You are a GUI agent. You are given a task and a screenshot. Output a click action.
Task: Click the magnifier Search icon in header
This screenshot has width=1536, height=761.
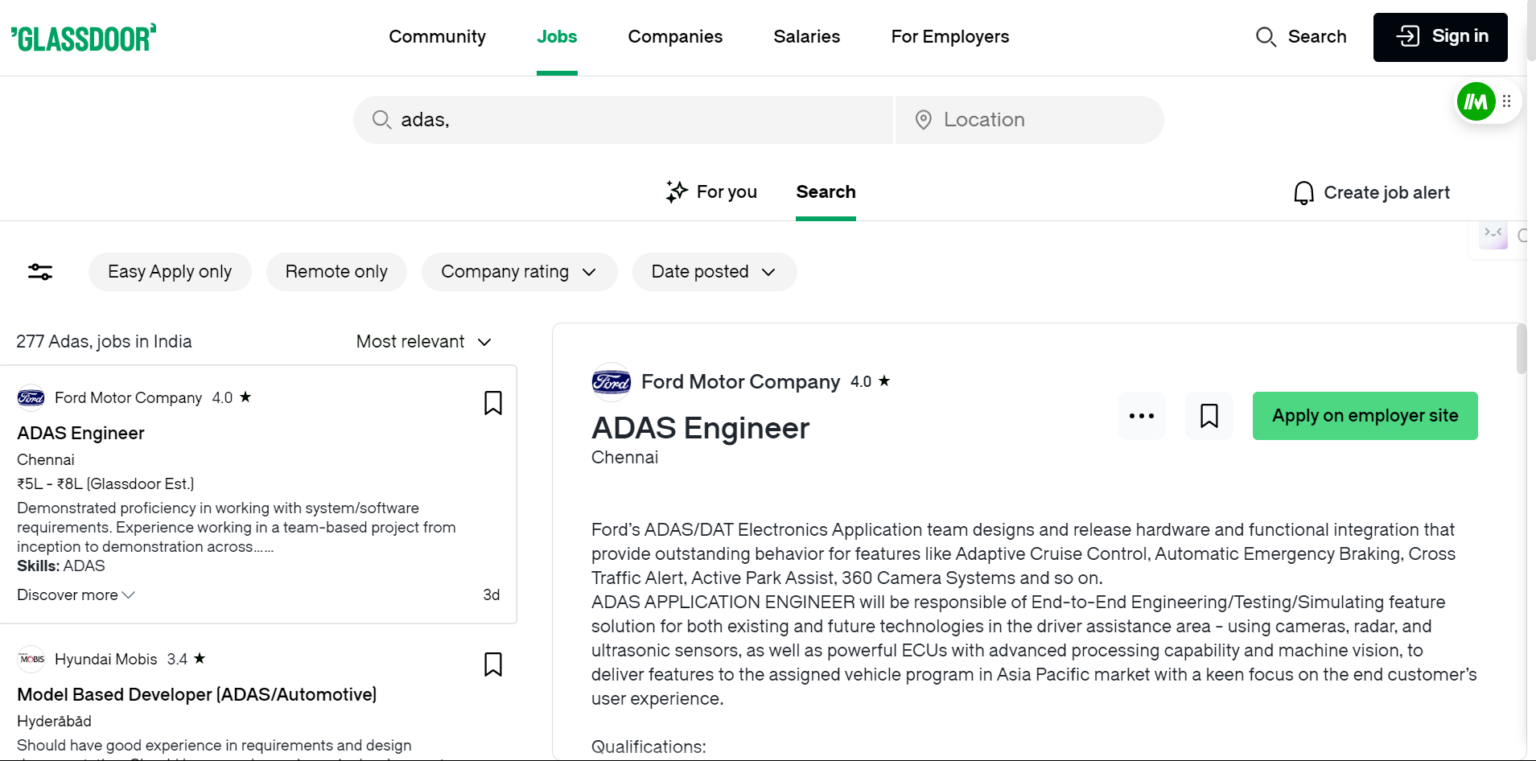tap(1265, 37)
